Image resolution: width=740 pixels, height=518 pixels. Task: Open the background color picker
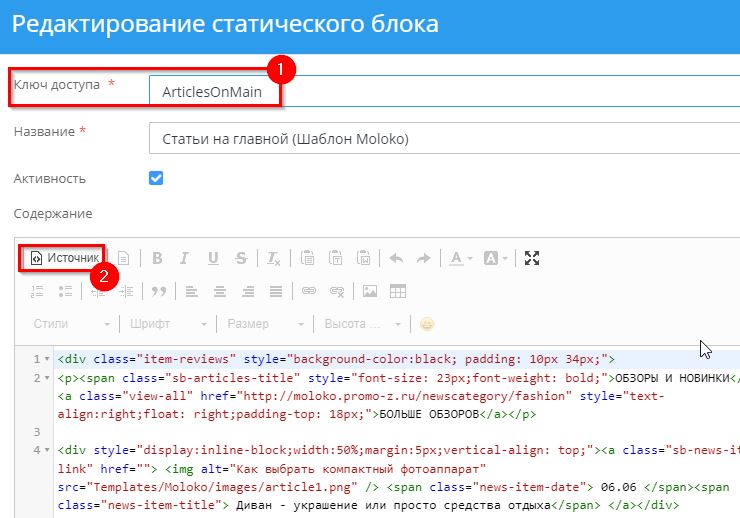(x=495, y=258)
